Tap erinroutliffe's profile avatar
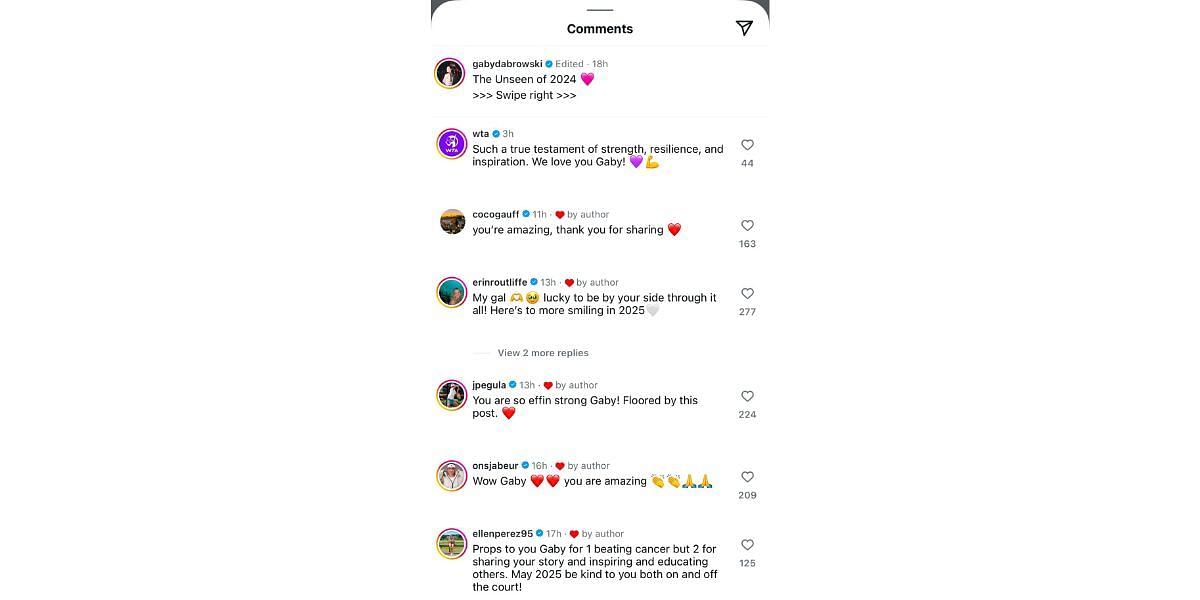The height and width of the screenshot is (600, 1200). (x=452, y=293)
